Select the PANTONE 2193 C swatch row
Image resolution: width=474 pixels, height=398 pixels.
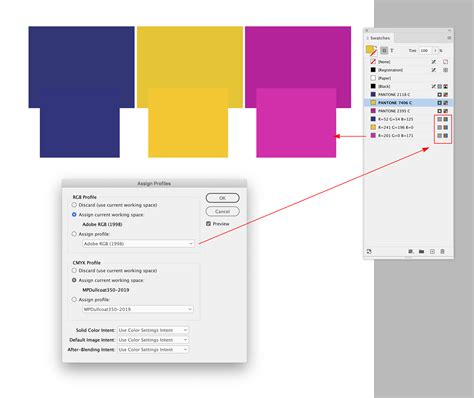pyautogui.click(x=409, y=111)
